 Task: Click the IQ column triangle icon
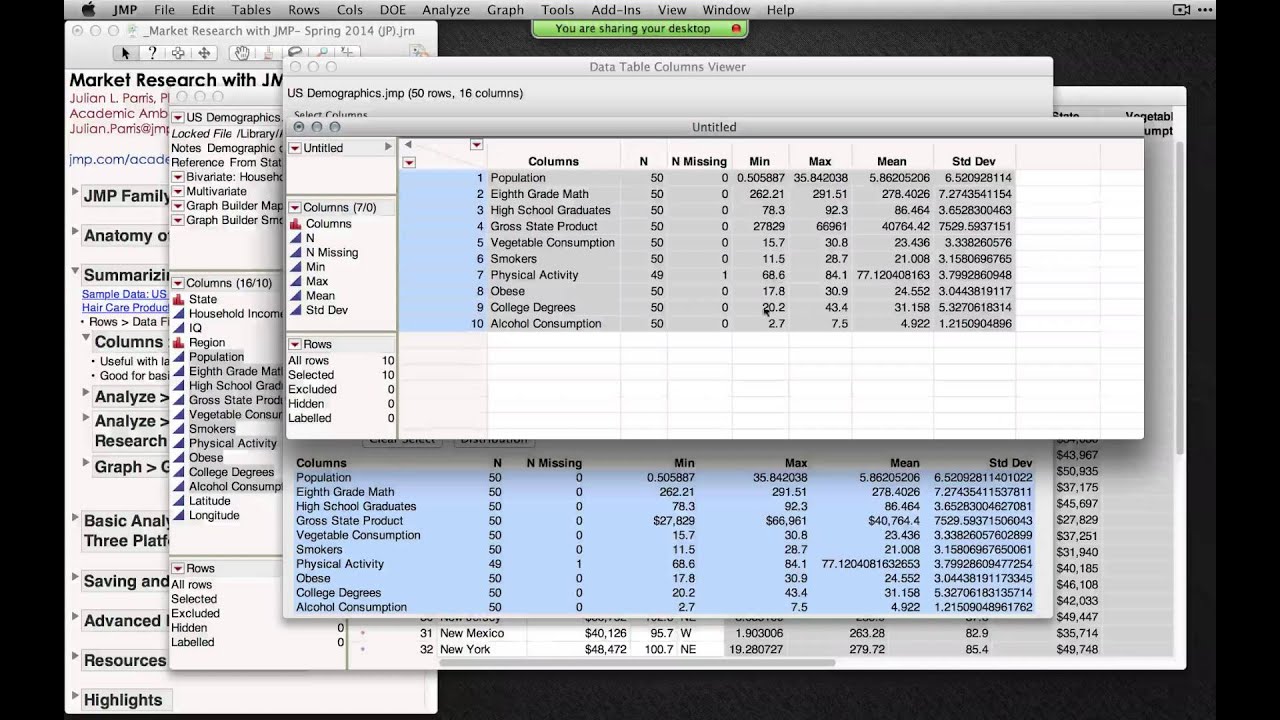(x=178, y=328)
